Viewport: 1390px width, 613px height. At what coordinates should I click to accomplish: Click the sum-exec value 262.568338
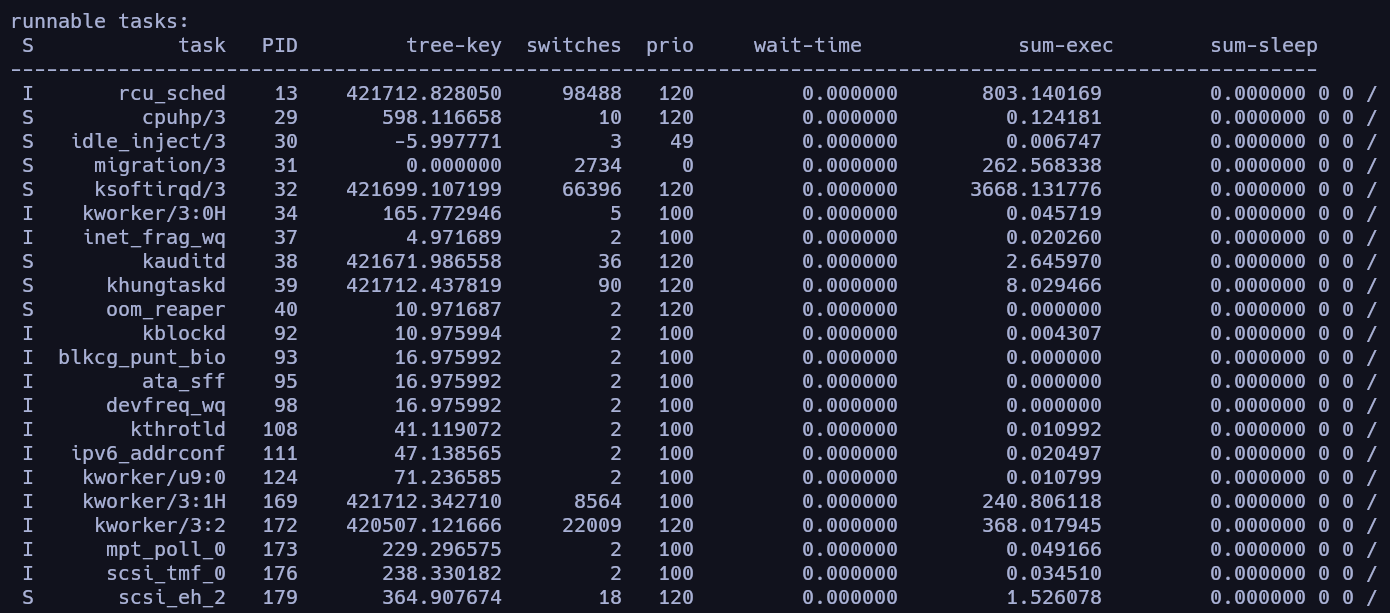(1042, 165)
